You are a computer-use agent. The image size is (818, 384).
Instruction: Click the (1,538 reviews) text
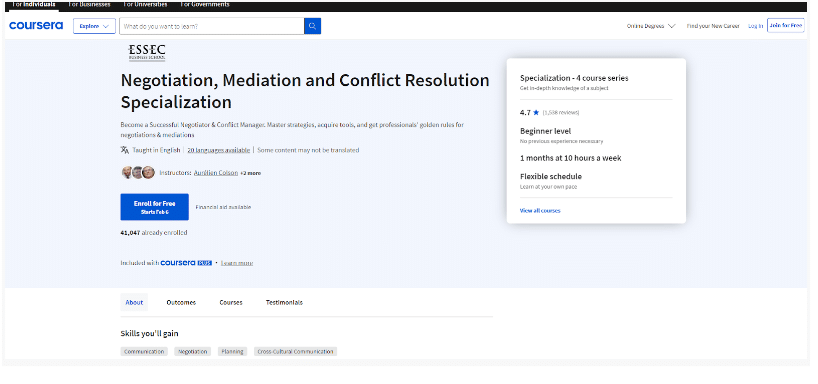click(x=561, y=113)
